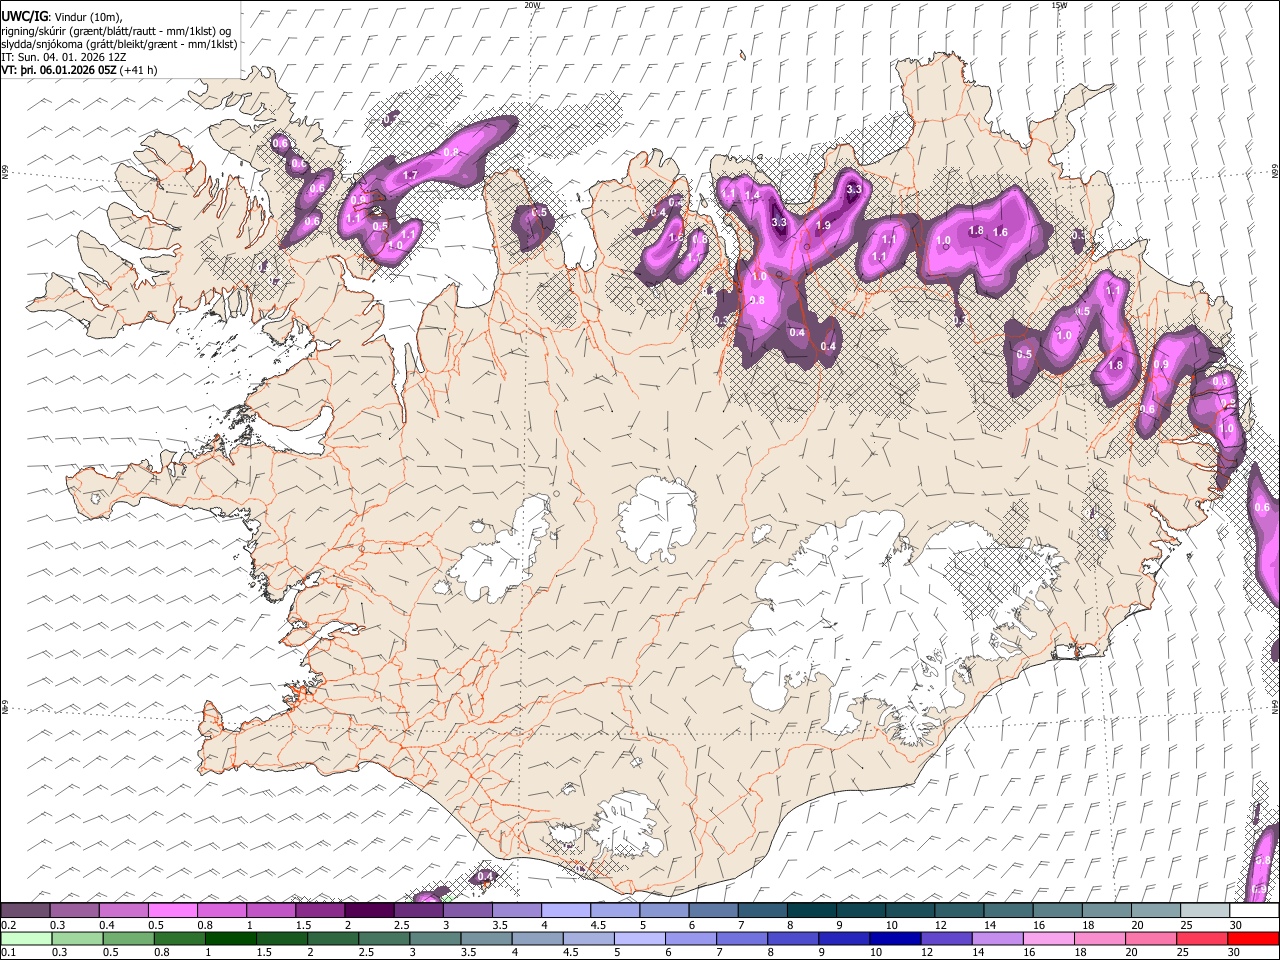Pick the dark green 1 swatch in bottom scale

coord(230,938)
